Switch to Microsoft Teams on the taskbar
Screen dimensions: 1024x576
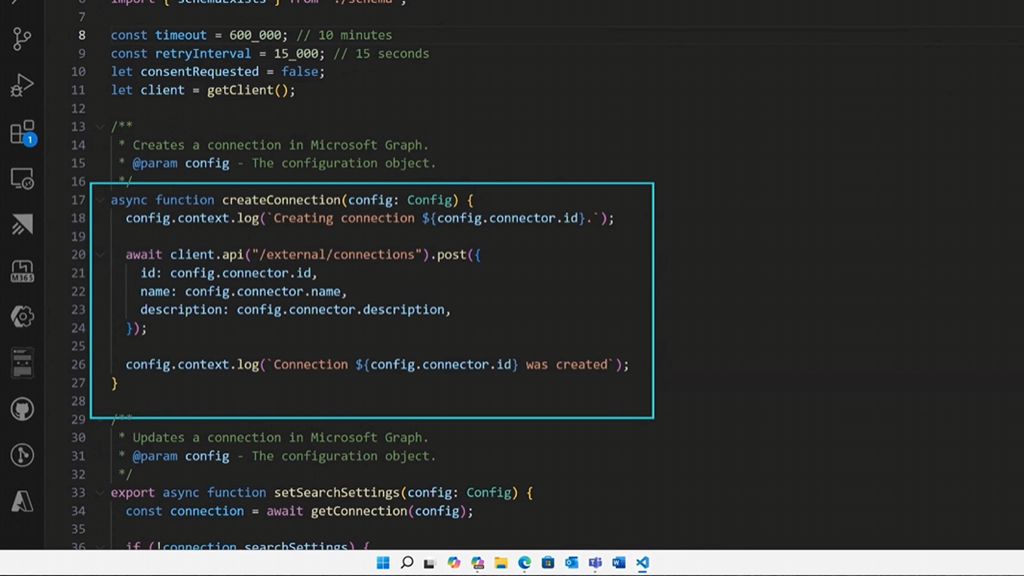(595, 563)
